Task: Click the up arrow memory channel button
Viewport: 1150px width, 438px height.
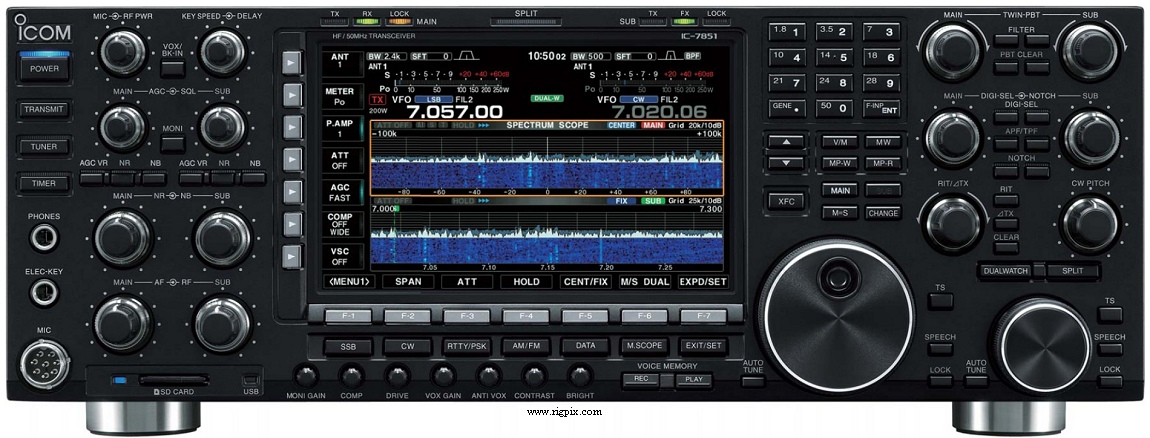Action: click(786, 142)
